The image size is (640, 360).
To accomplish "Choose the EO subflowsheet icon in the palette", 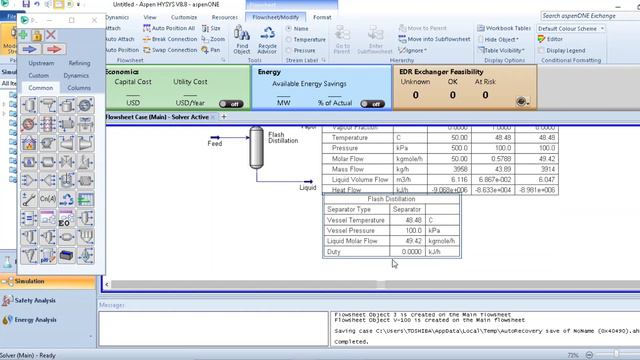I will pyautogui.click(x=67, y=218).
